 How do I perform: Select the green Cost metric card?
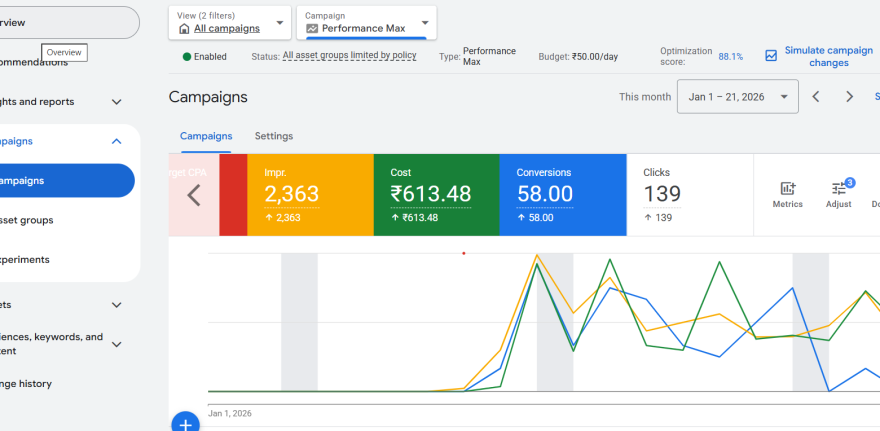tap(435, 195)
